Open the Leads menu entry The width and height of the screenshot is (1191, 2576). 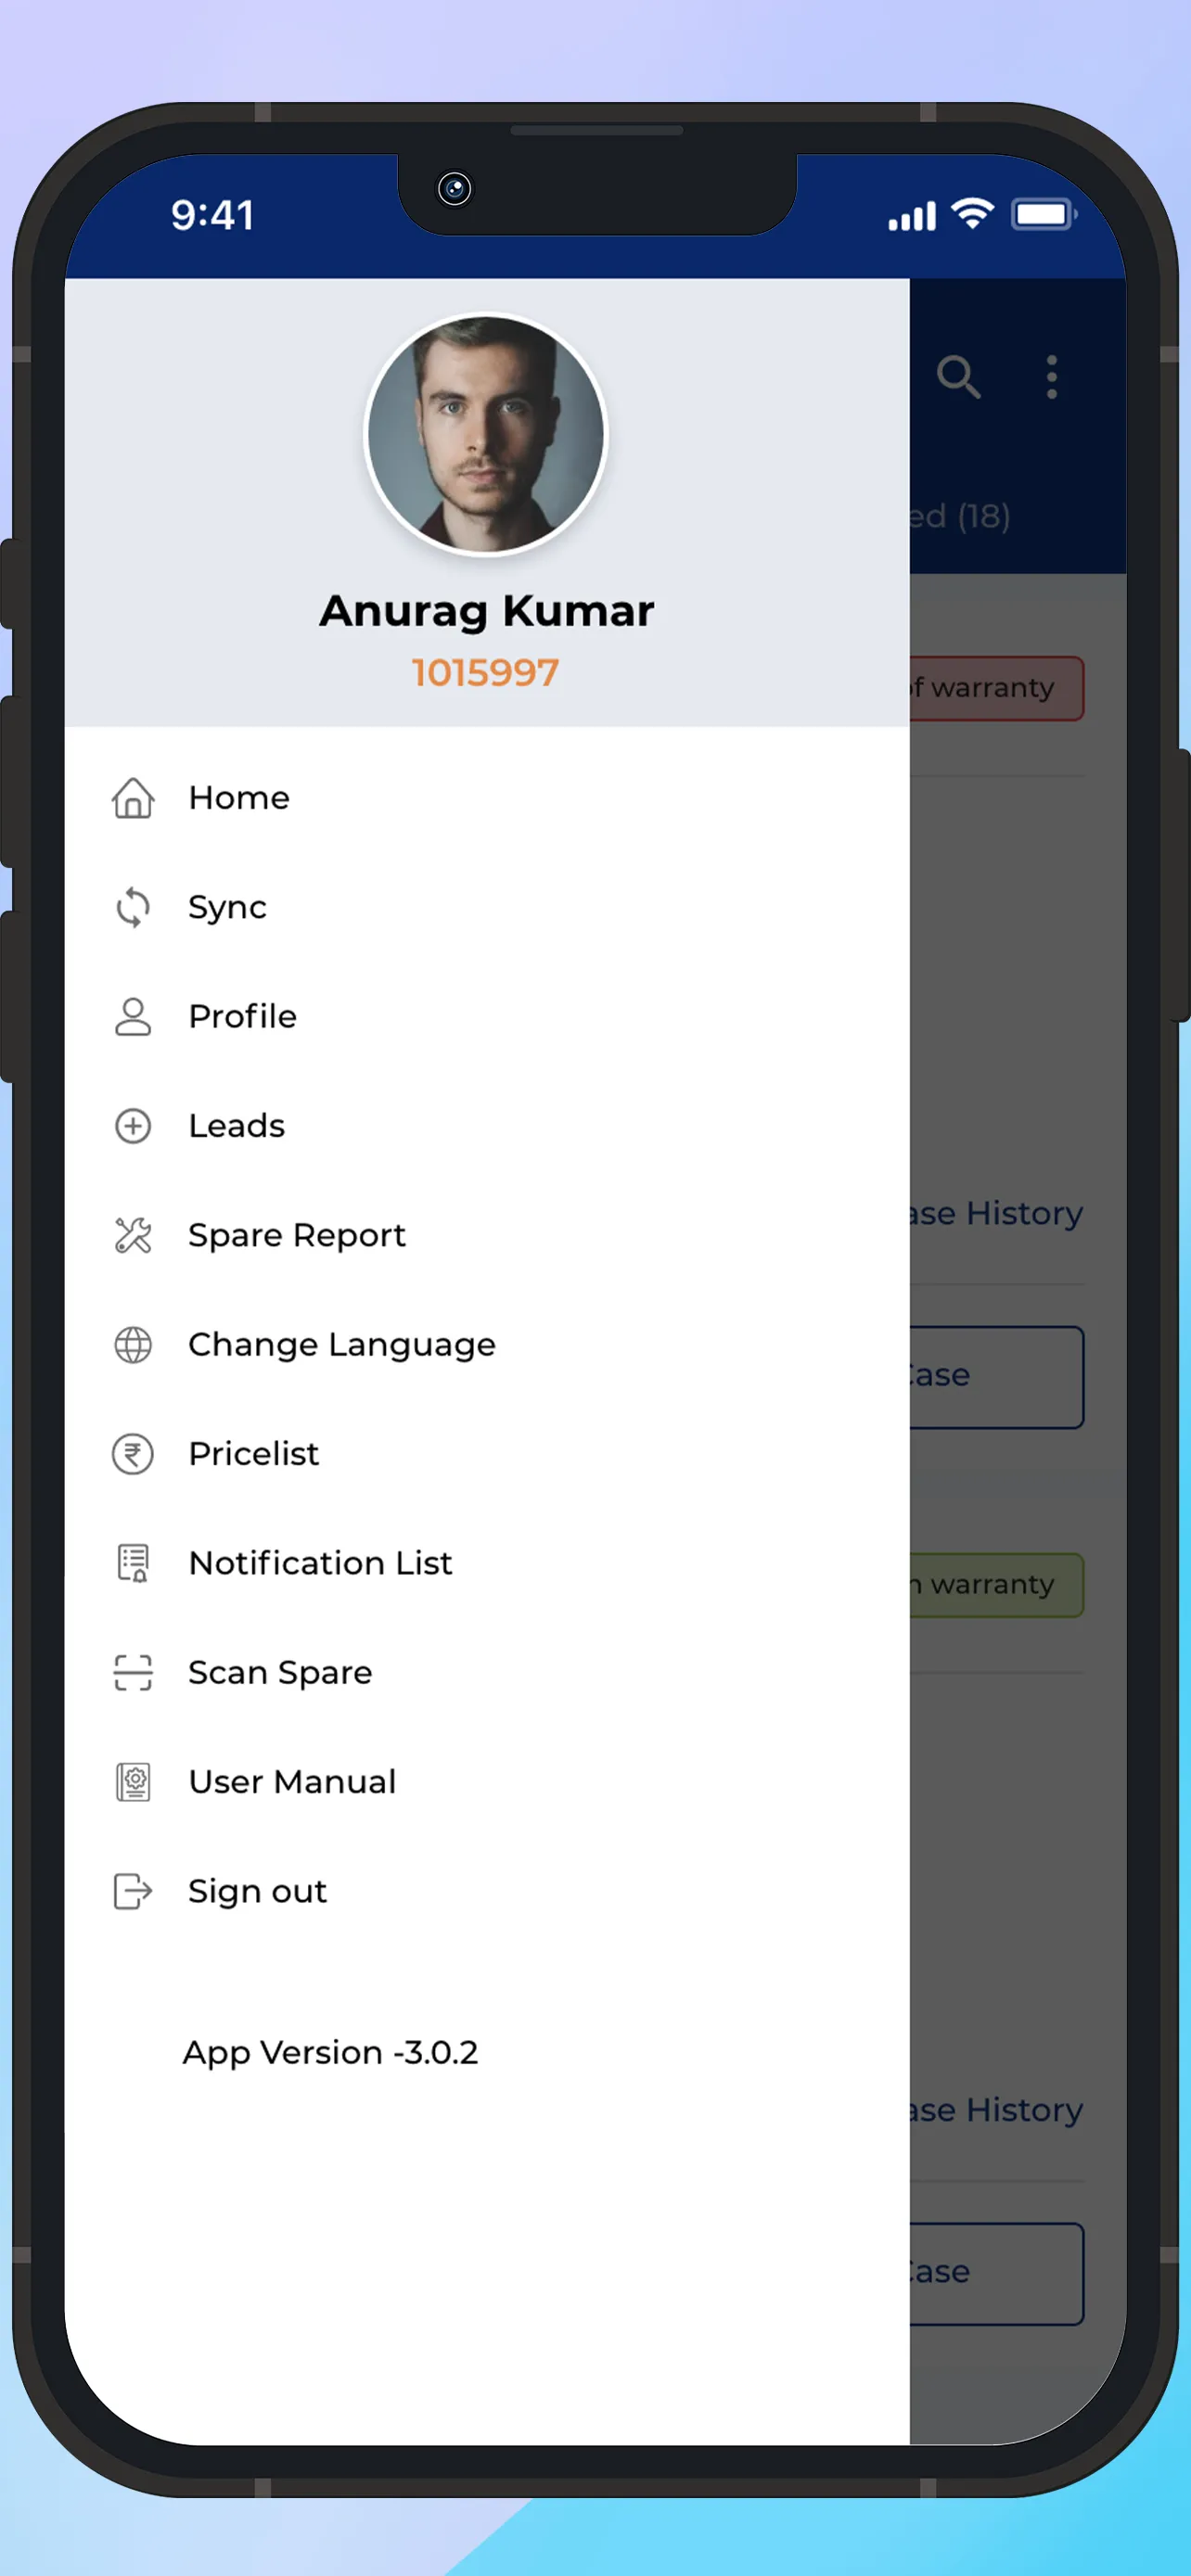pyautogui.click(x=487, y=1126)
